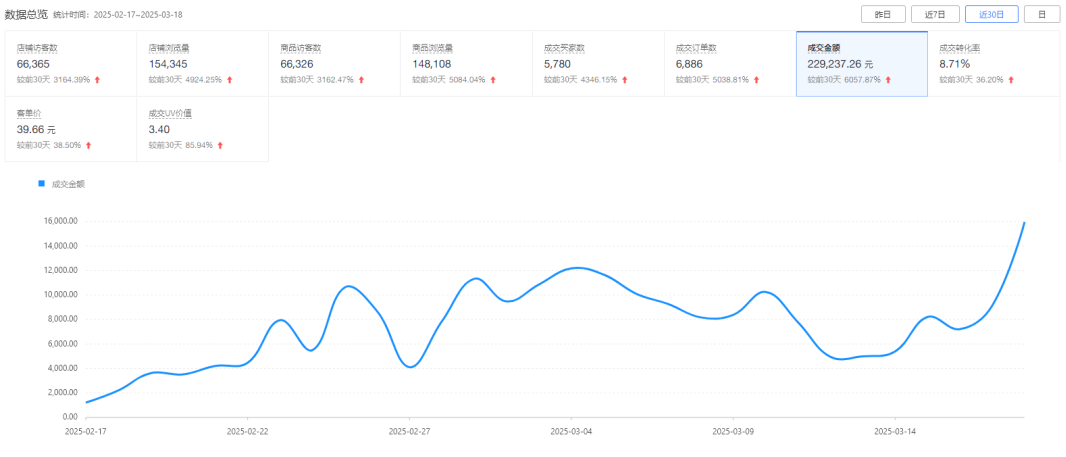The height and width of the screenshot is (457, 1066).
Task: Select the 昨日 time range button
Action: pyautogui.click(x=882, y=14)
